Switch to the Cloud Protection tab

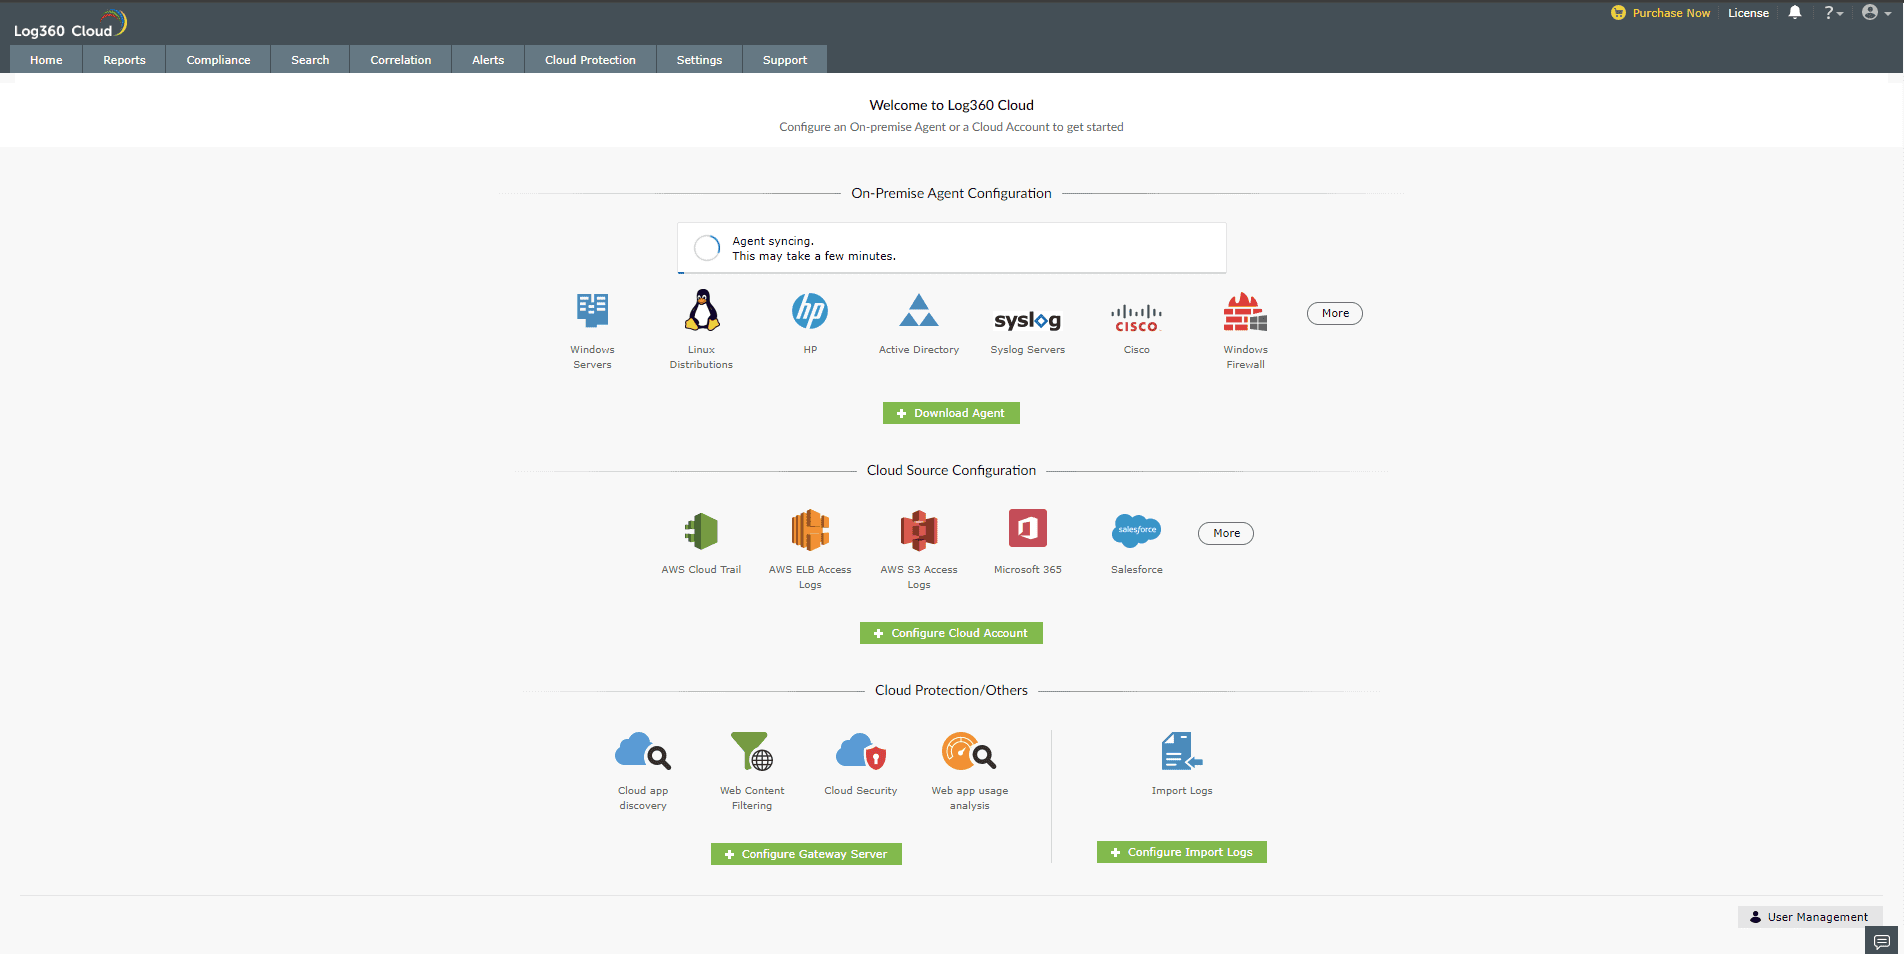pos(590,60)
